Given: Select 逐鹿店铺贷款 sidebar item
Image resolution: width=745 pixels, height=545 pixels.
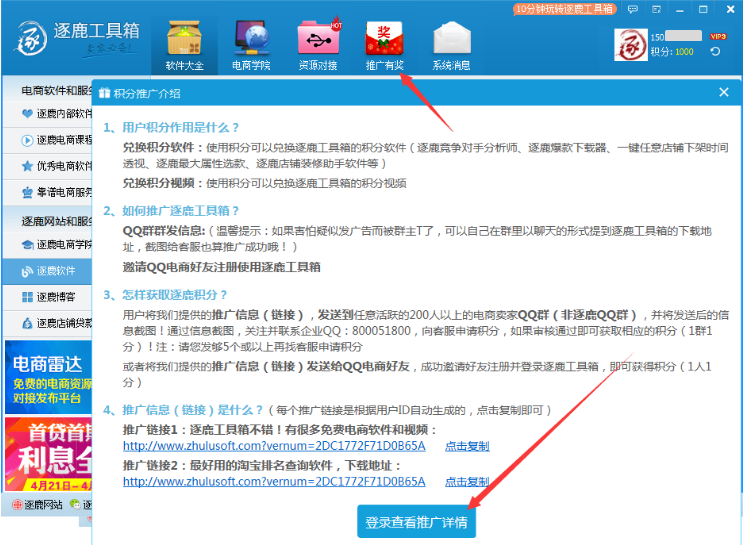Looking at the screenshot, I should coord(47,323).
